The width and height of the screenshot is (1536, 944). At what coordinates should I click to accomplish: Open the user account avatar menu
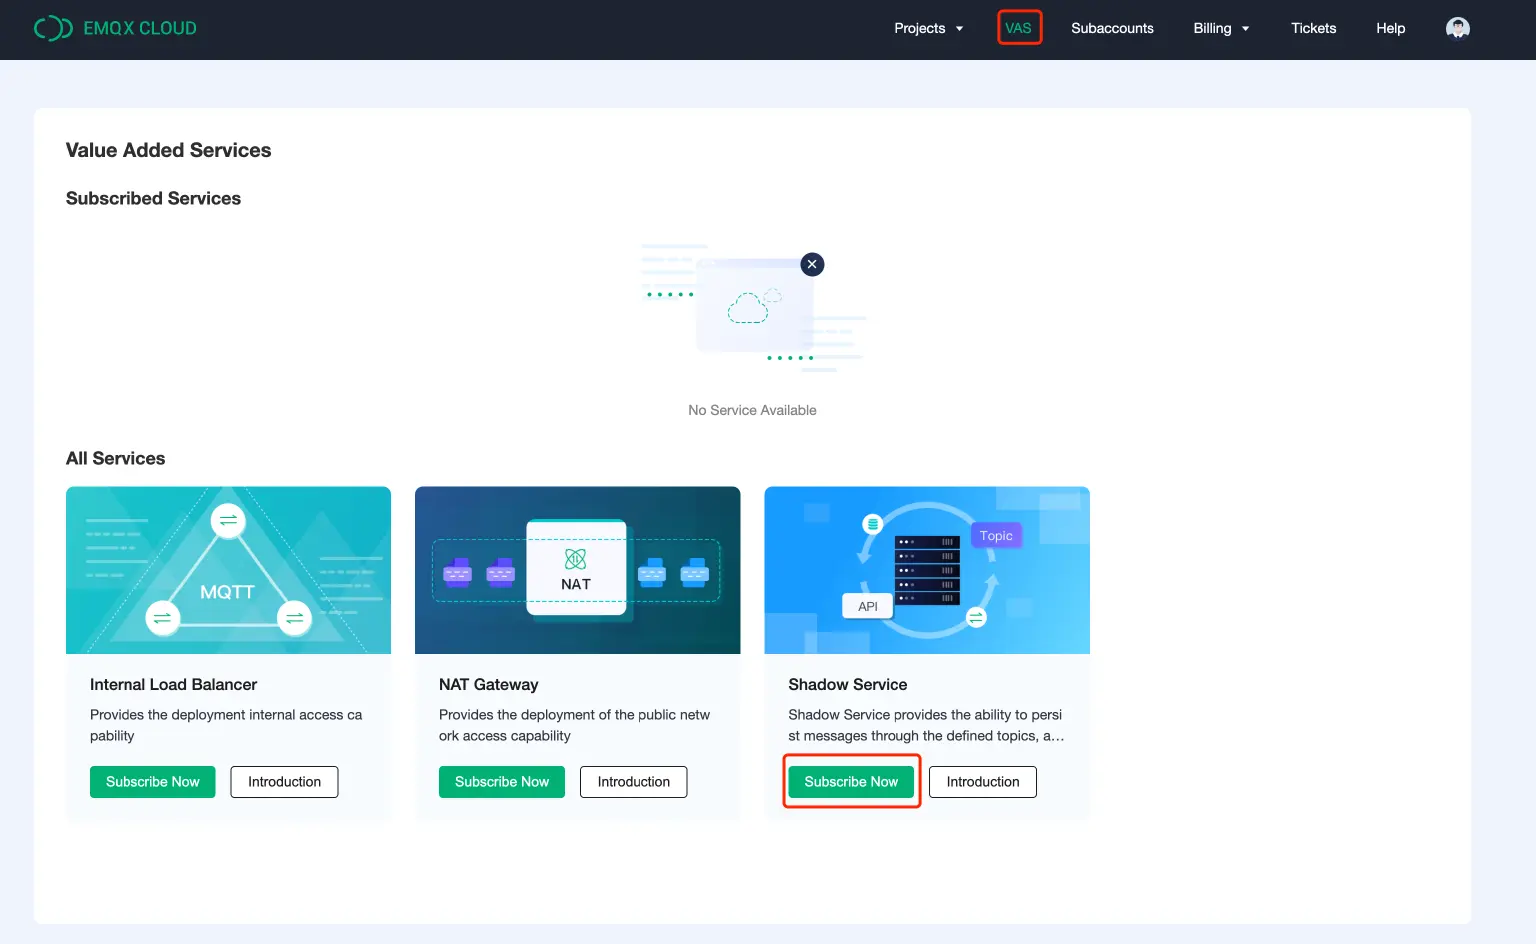[x=1457, y=27]
